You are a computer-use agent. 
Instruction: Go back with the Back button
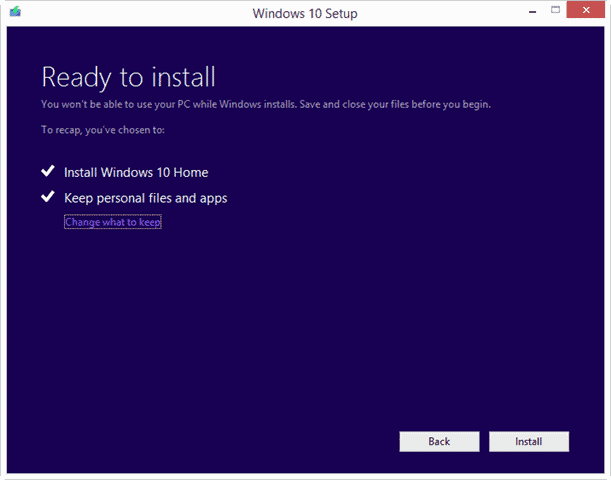click(439, 441)
